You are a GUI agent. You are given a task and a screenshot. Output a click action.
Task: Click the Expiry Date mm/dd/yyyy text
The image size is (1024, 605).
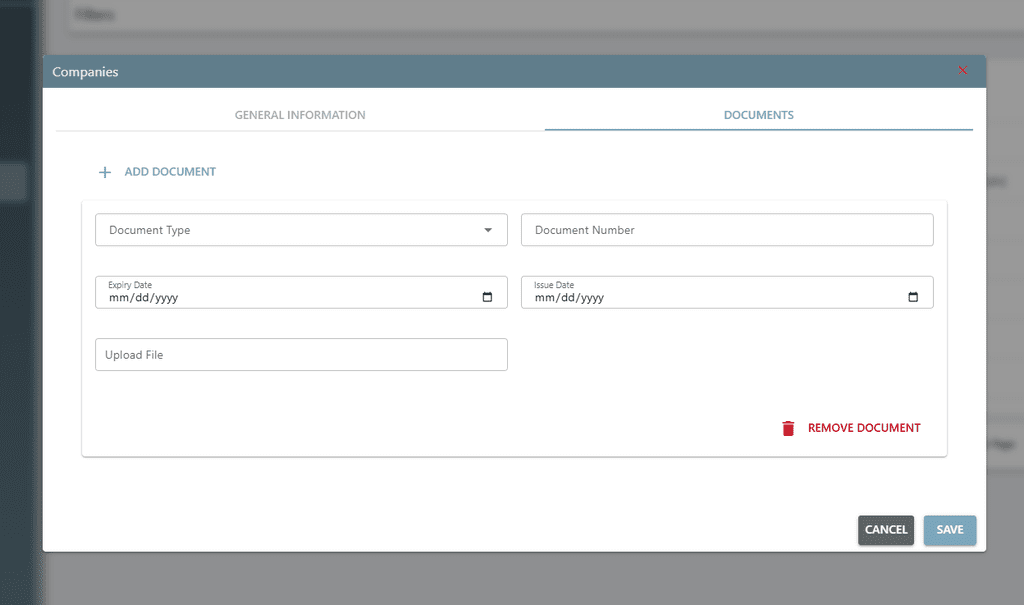coord(144,298)
